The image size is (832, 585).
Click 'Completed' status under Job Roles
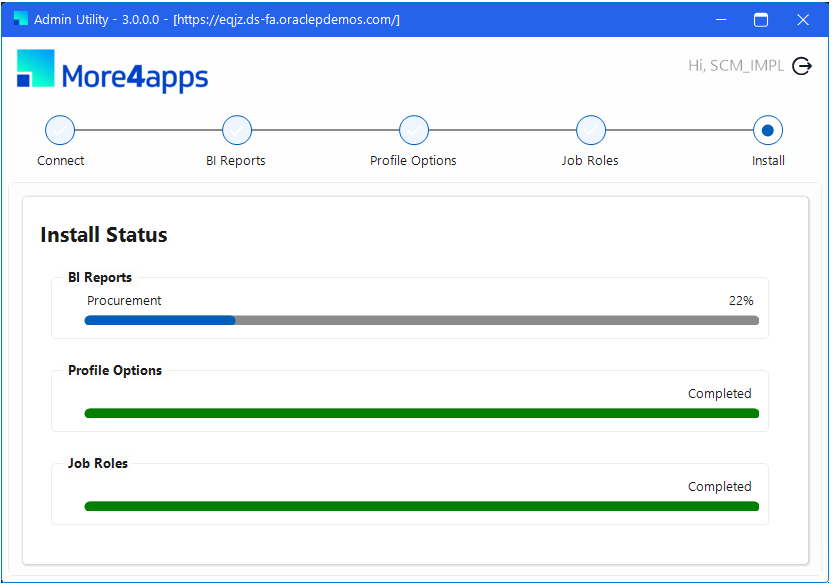(720, 486)
